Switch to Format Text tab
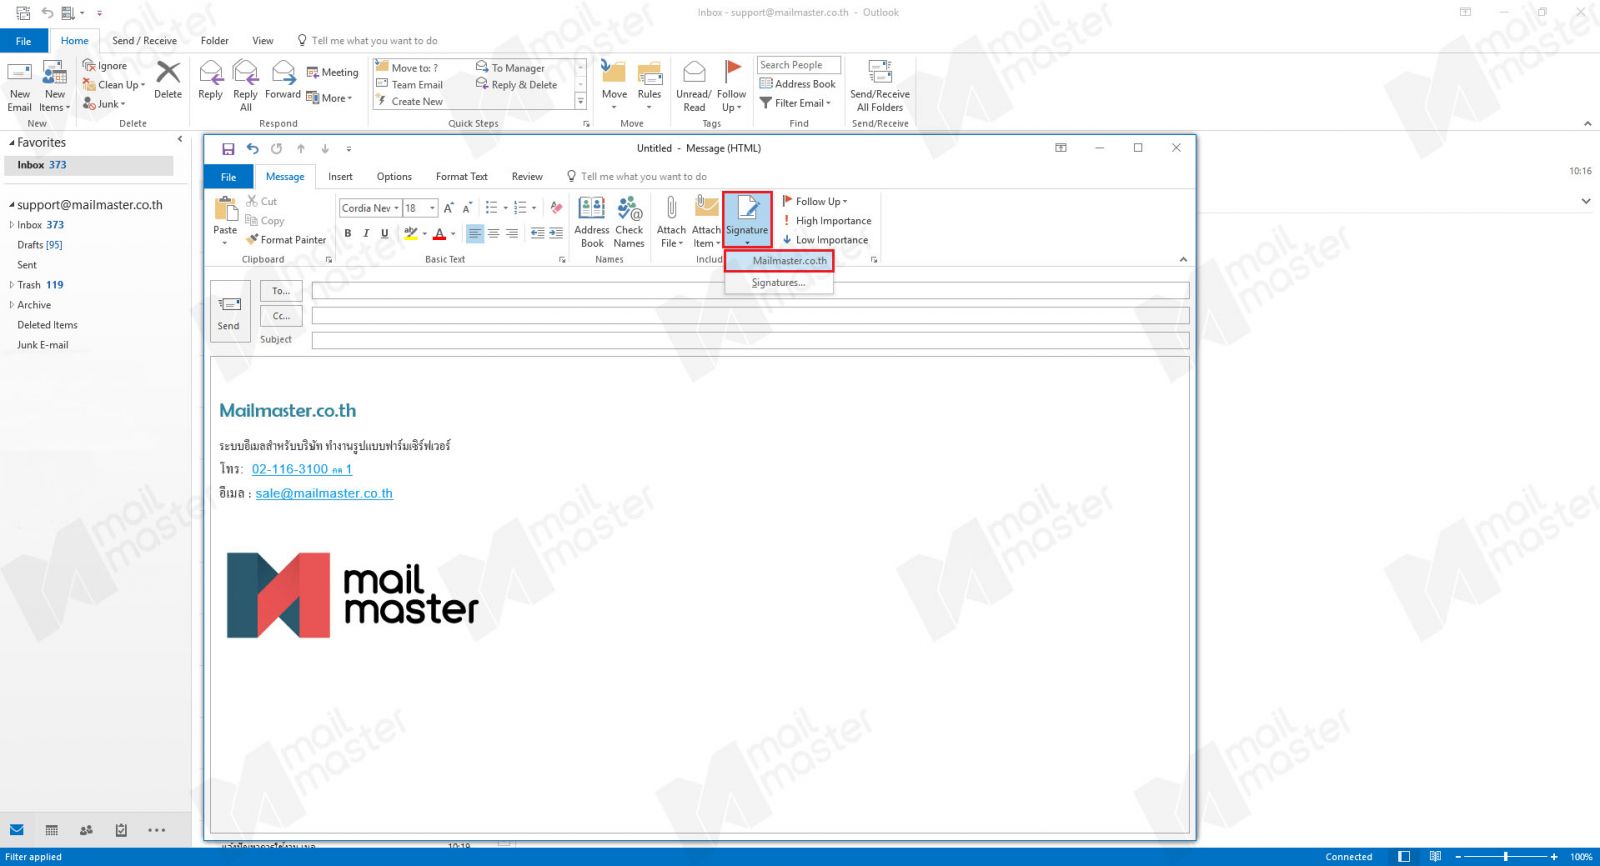 461,177
